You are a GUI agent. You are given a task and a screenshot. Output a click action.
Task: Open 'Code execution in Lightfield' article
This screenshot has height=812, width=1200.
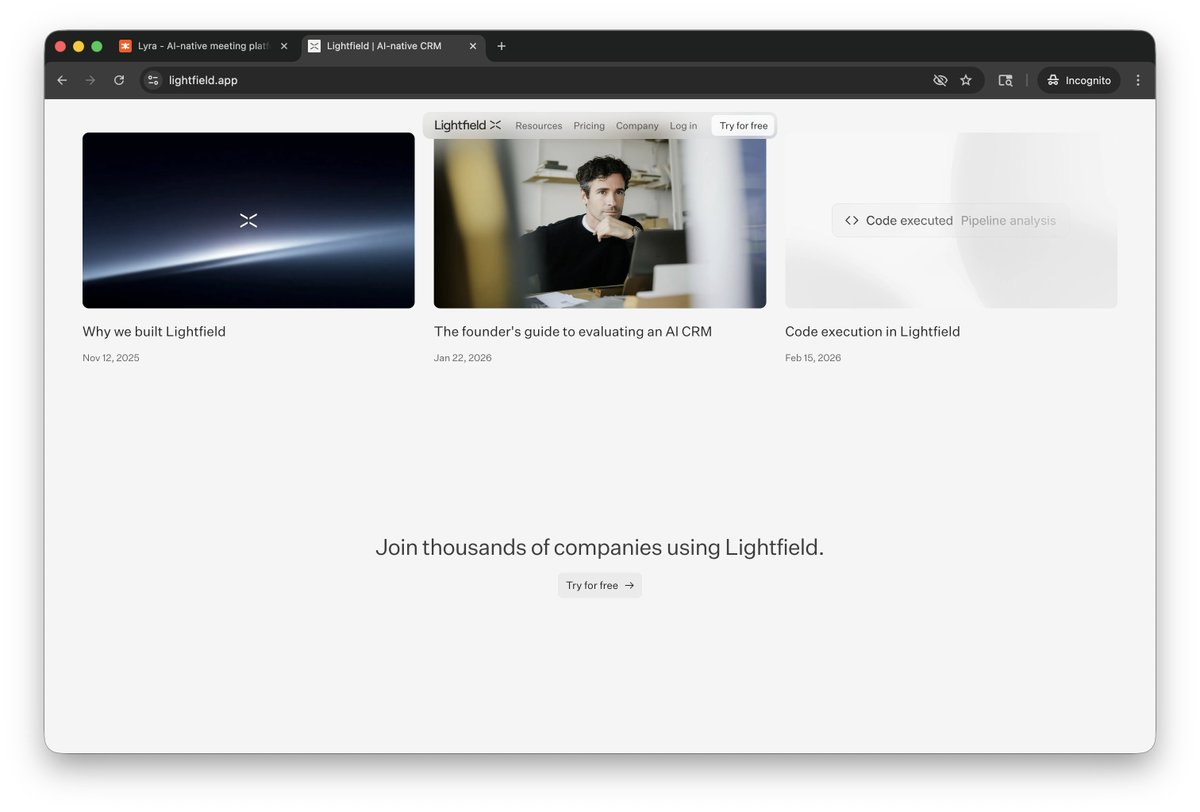coord(872,332)
